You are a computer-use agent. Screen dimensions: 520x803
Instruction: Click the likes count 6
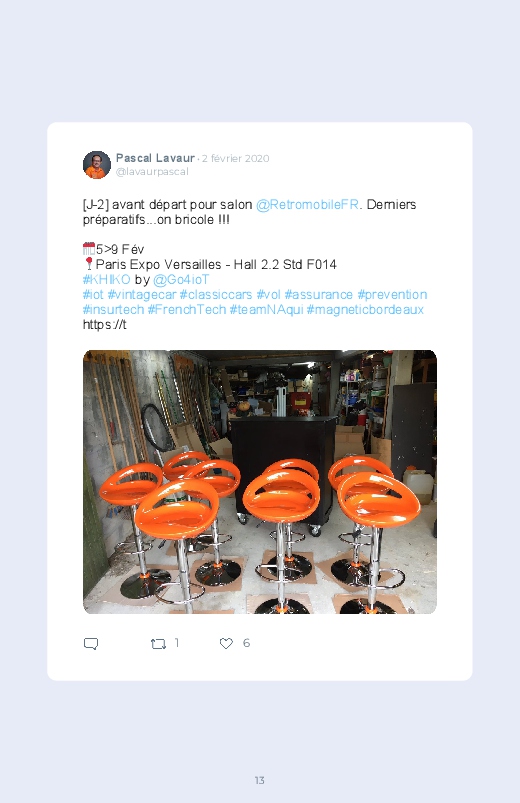point(246,643)
